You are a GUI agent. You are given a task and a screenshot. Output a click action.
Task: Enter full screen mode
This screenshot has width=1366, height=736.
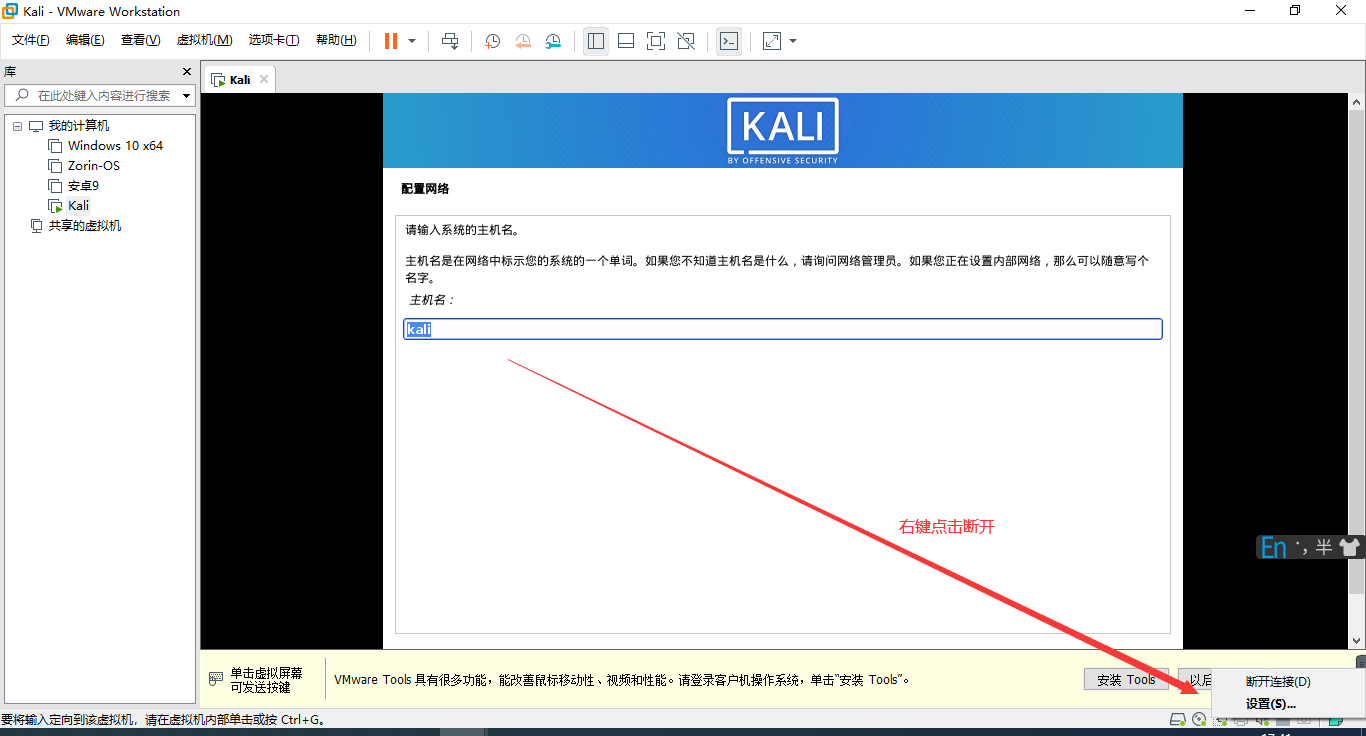coord(656,41)
